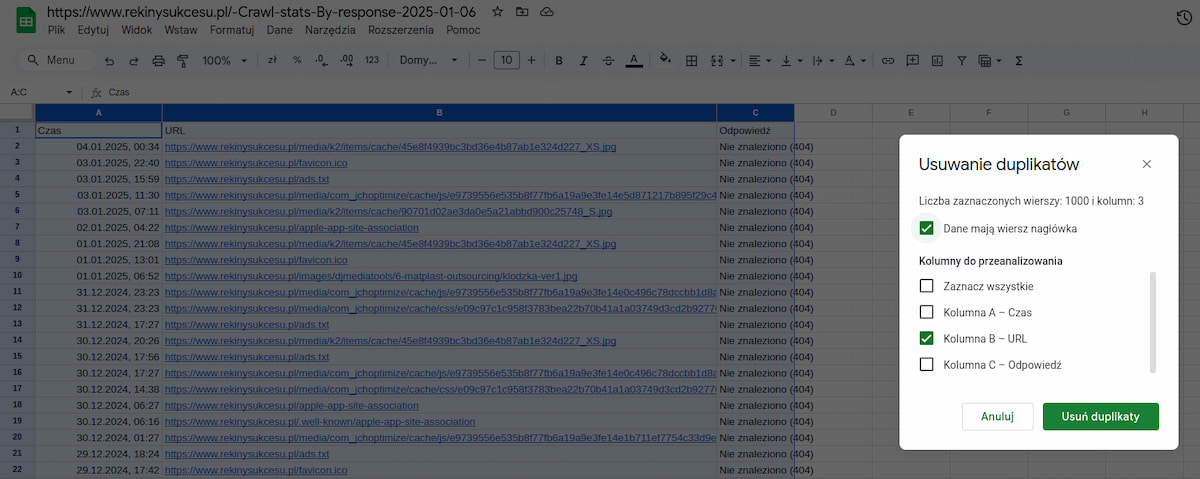Click the print icon in toolbar
Viewport: 1200px width, 479px height.
point(158,61)
